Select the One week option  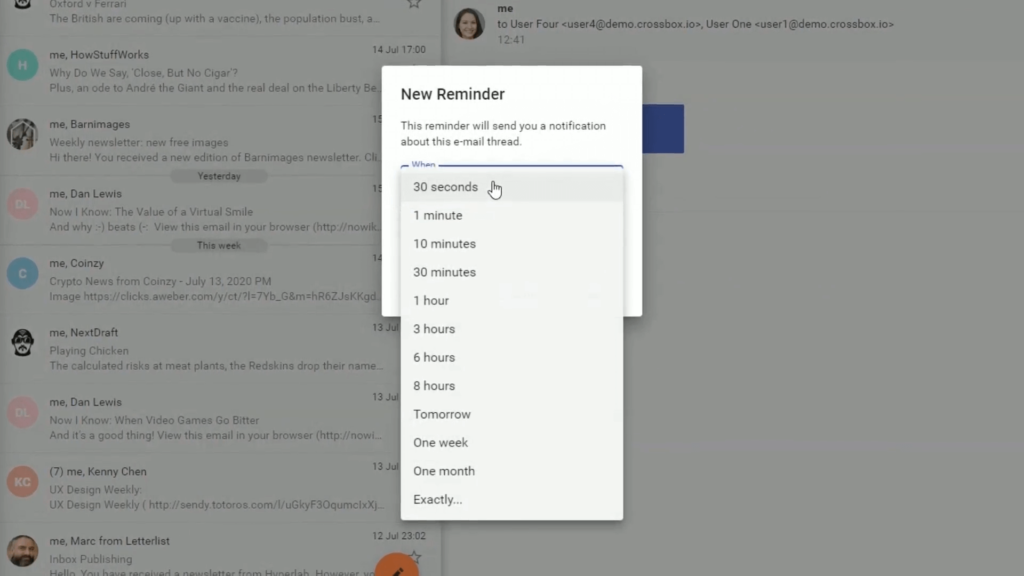pos(440,443)
